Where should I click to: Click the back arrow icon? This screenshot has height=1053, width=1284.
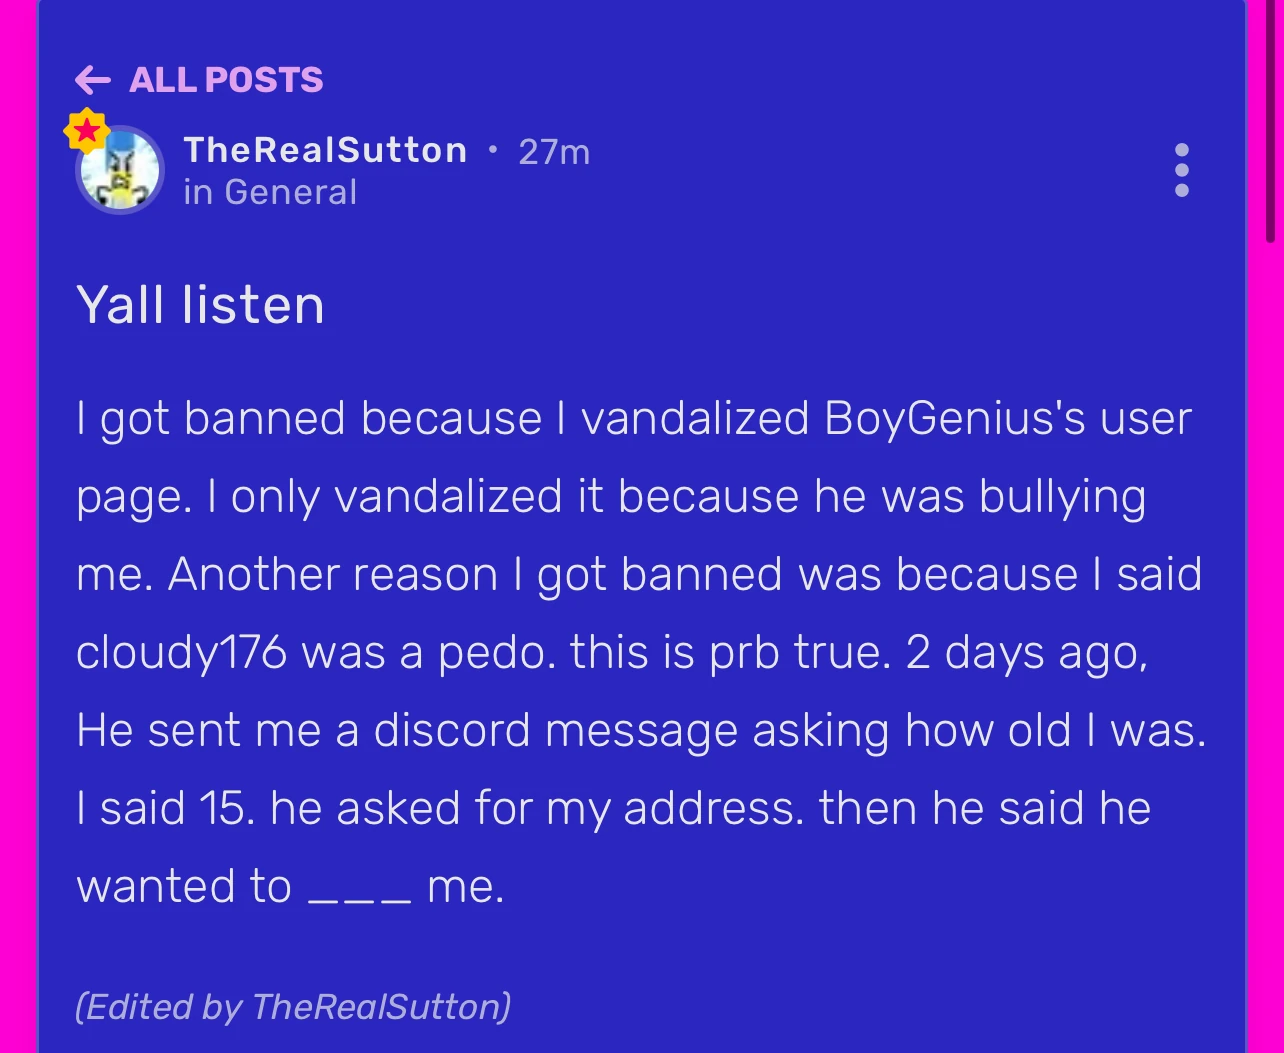pos(93,80)
